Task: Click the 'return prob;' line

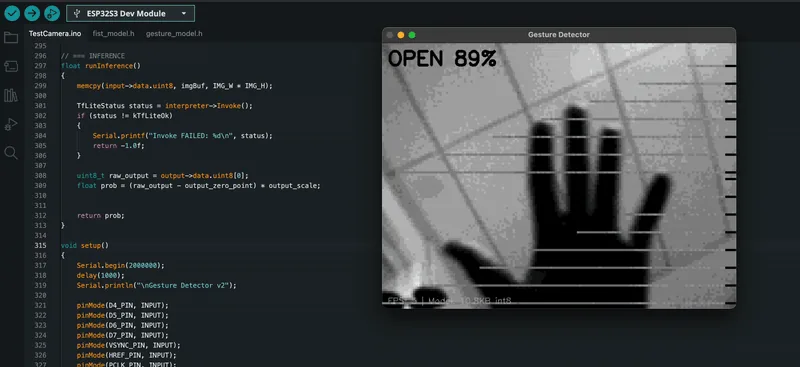Action: [x=101, y=215]
